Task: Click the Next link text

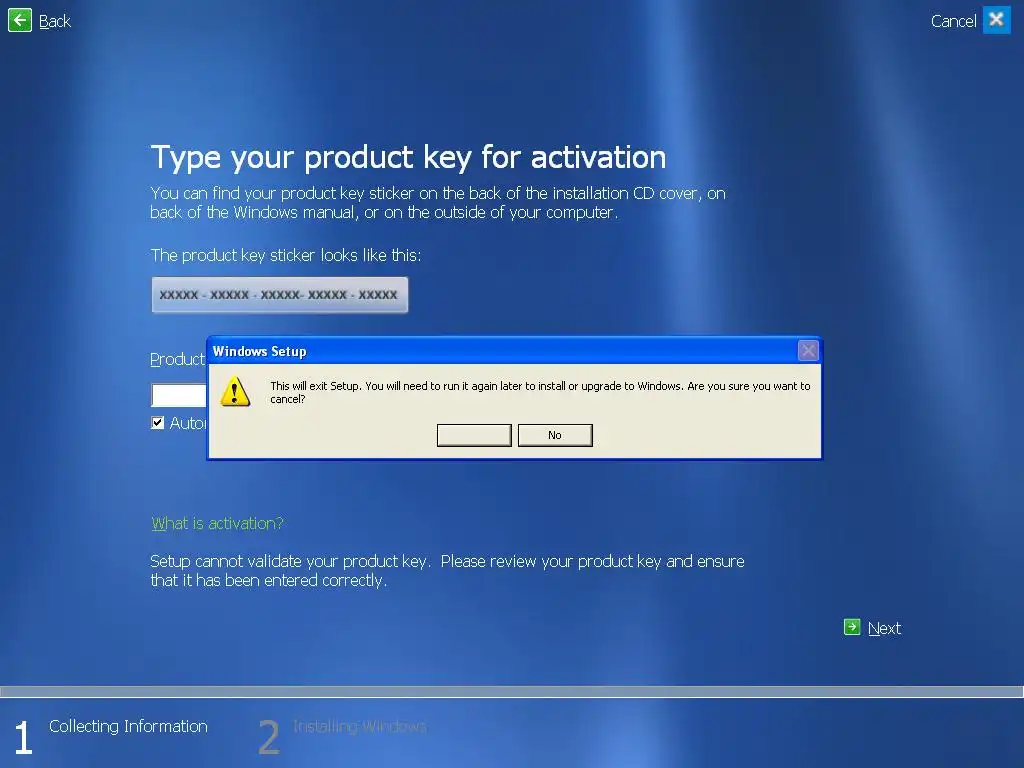Action: tap(884, 628)
